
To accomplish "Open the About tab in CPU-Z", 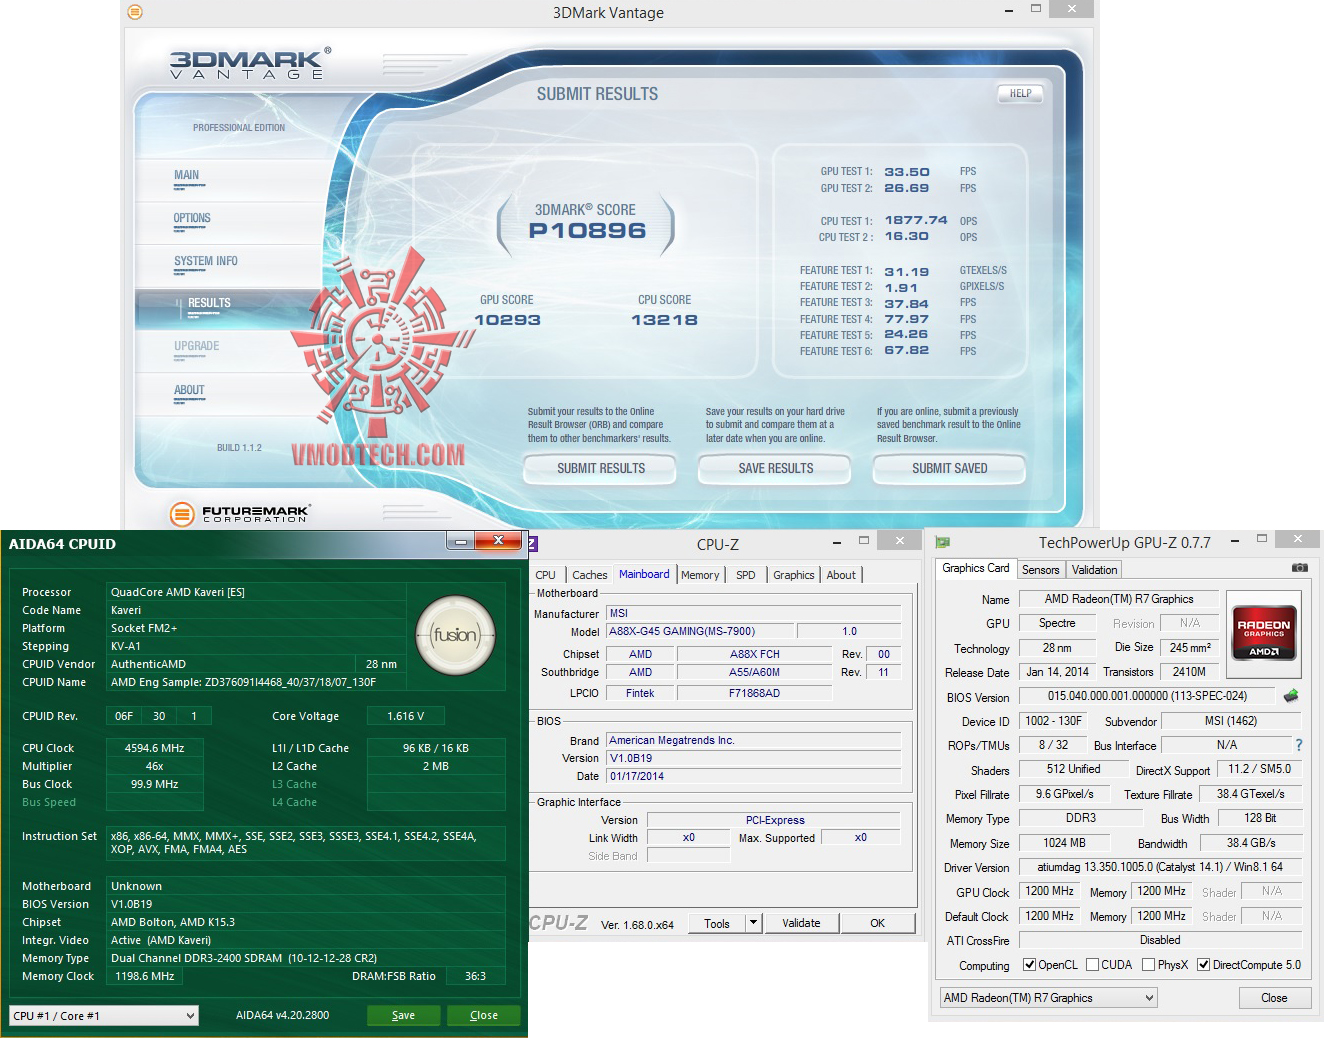I will [x=841, y=575].
